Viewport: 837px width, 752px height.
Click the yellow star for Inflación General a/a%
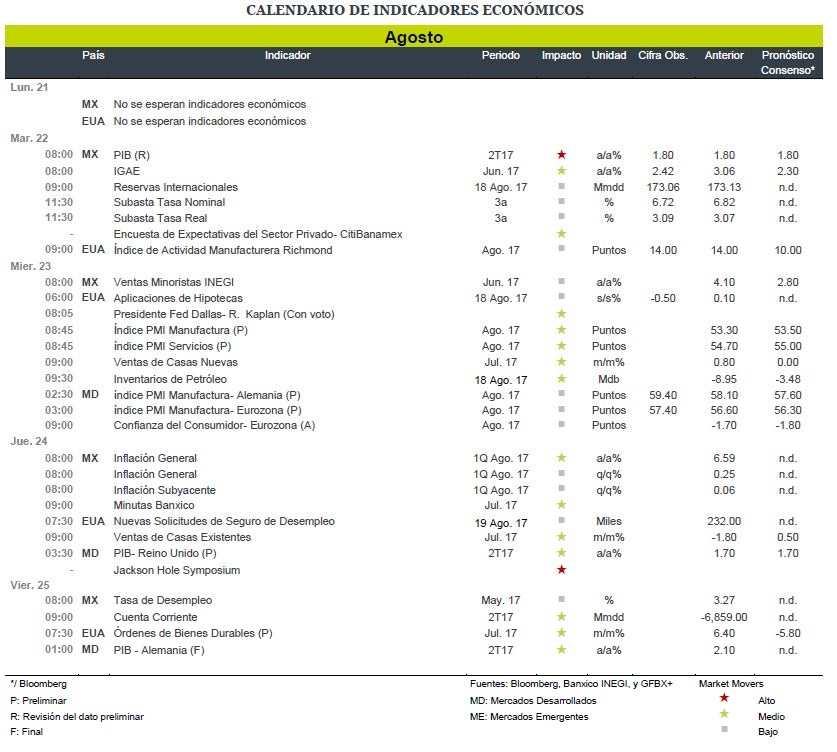coord(561,457)
